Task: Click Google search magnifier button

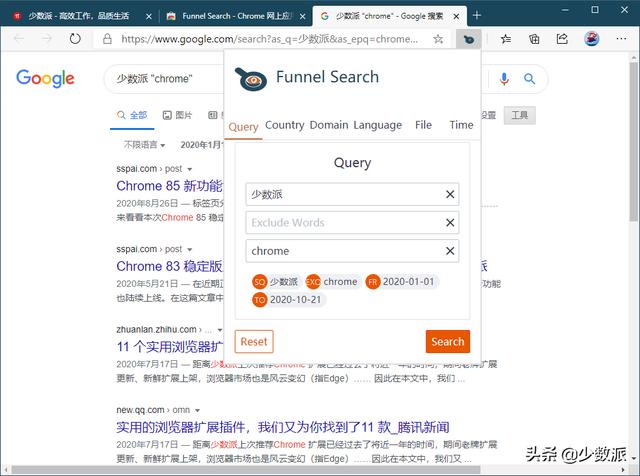Action: 529,79
